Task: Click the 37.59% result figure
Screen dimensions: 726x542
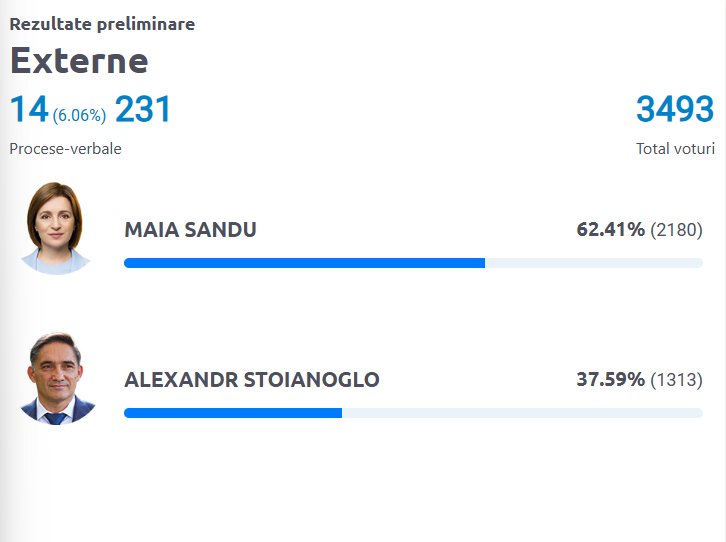Action: coord(610,380)
